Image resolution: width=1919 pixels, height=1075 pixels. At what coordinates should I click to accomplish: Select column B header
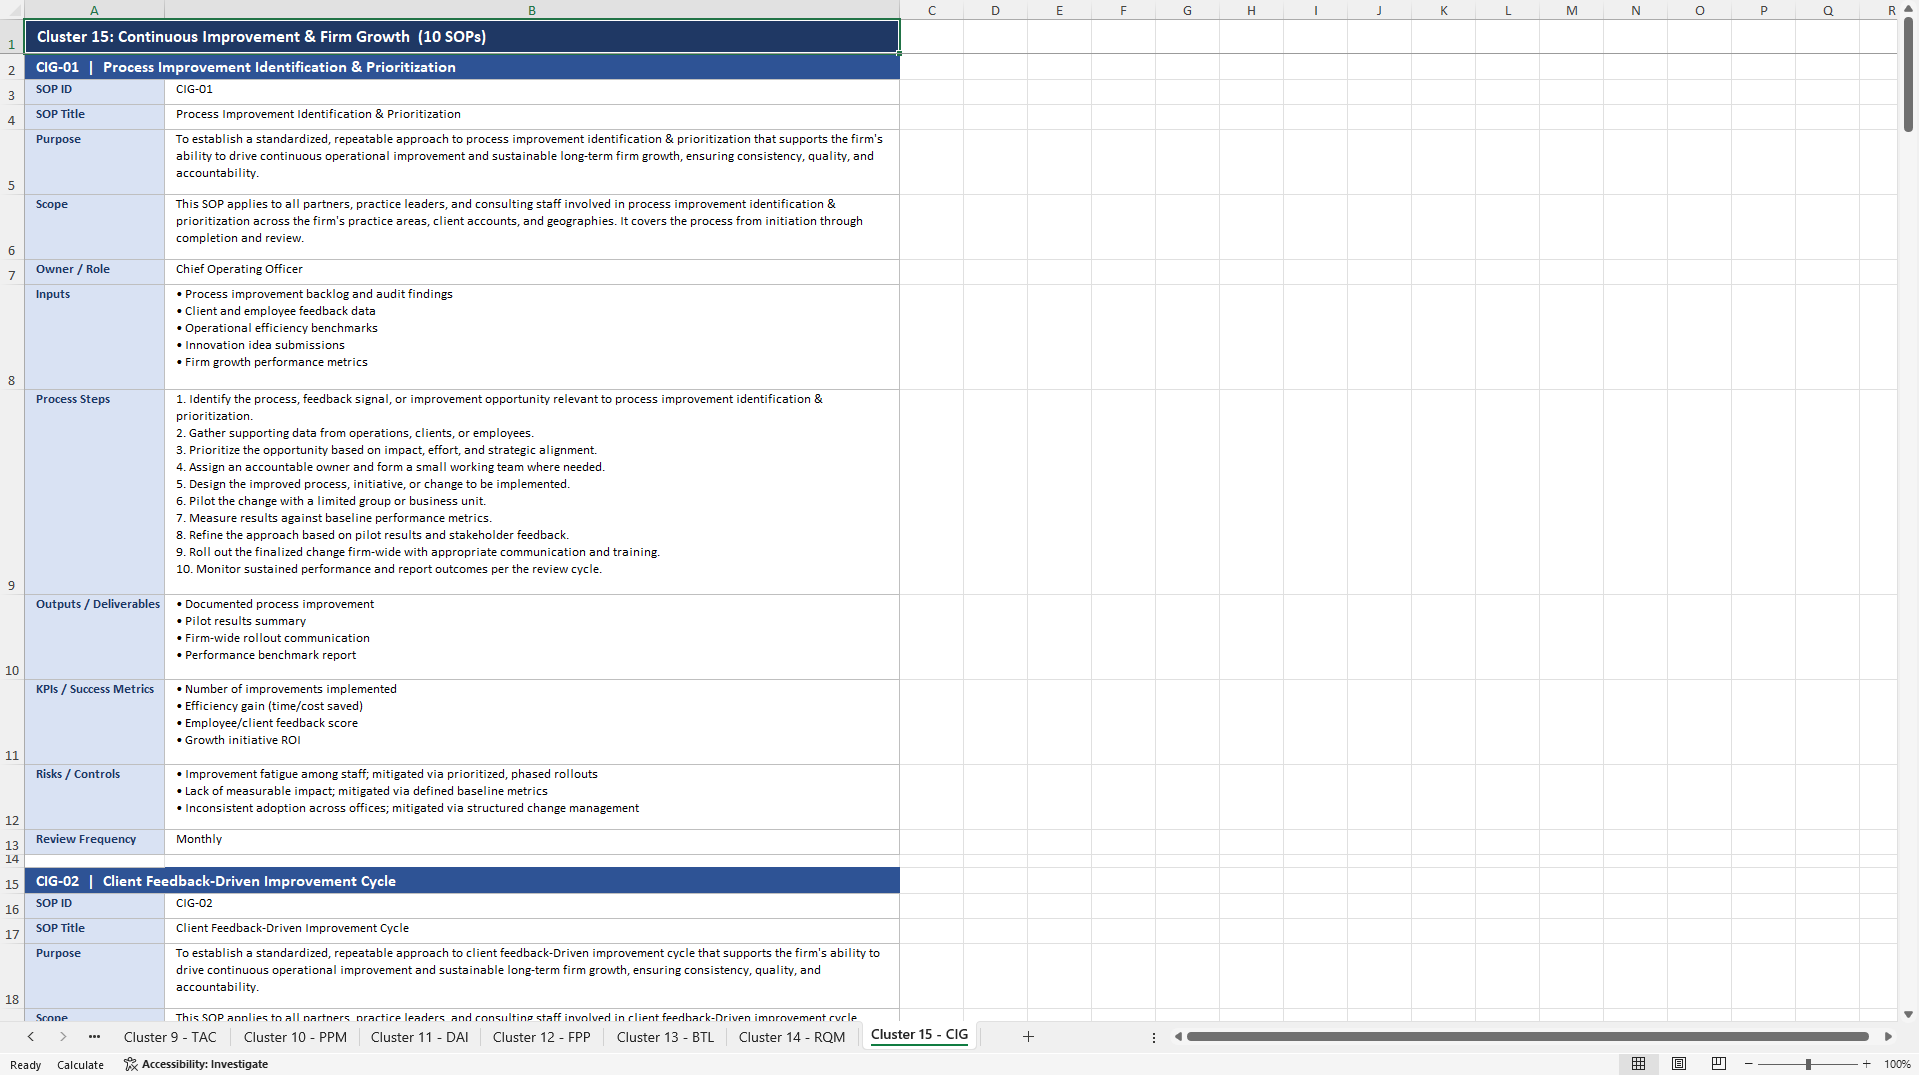pos(532,10)
